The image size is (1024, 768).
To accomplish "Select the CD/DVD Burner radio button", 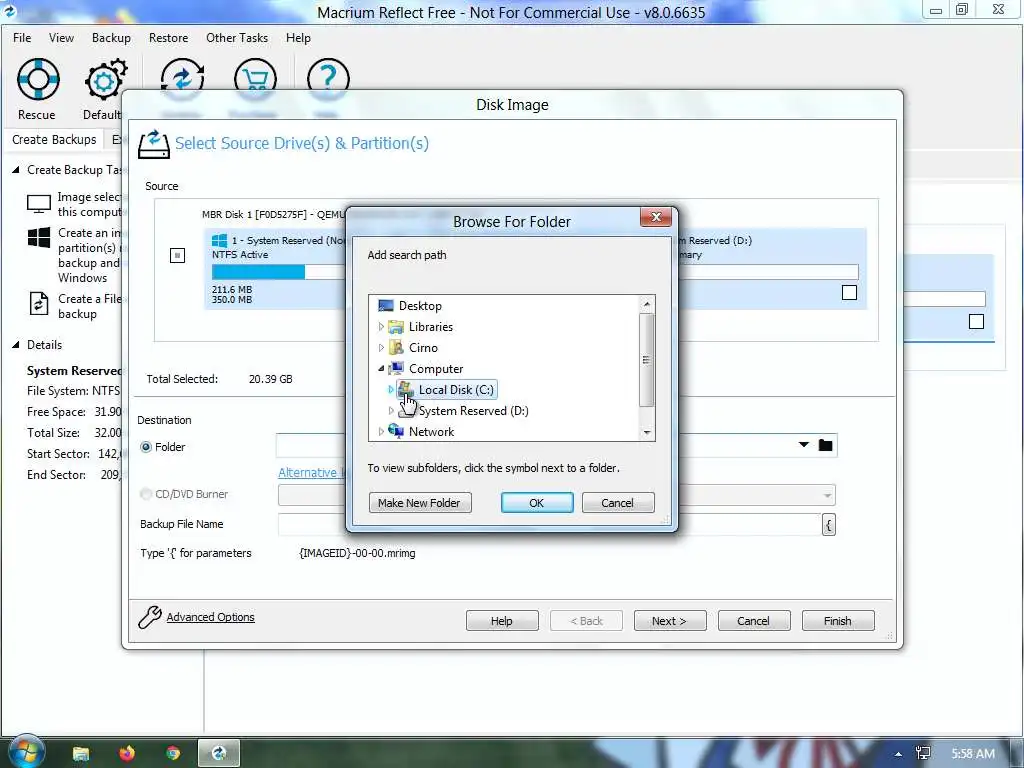I will point(146,494).
